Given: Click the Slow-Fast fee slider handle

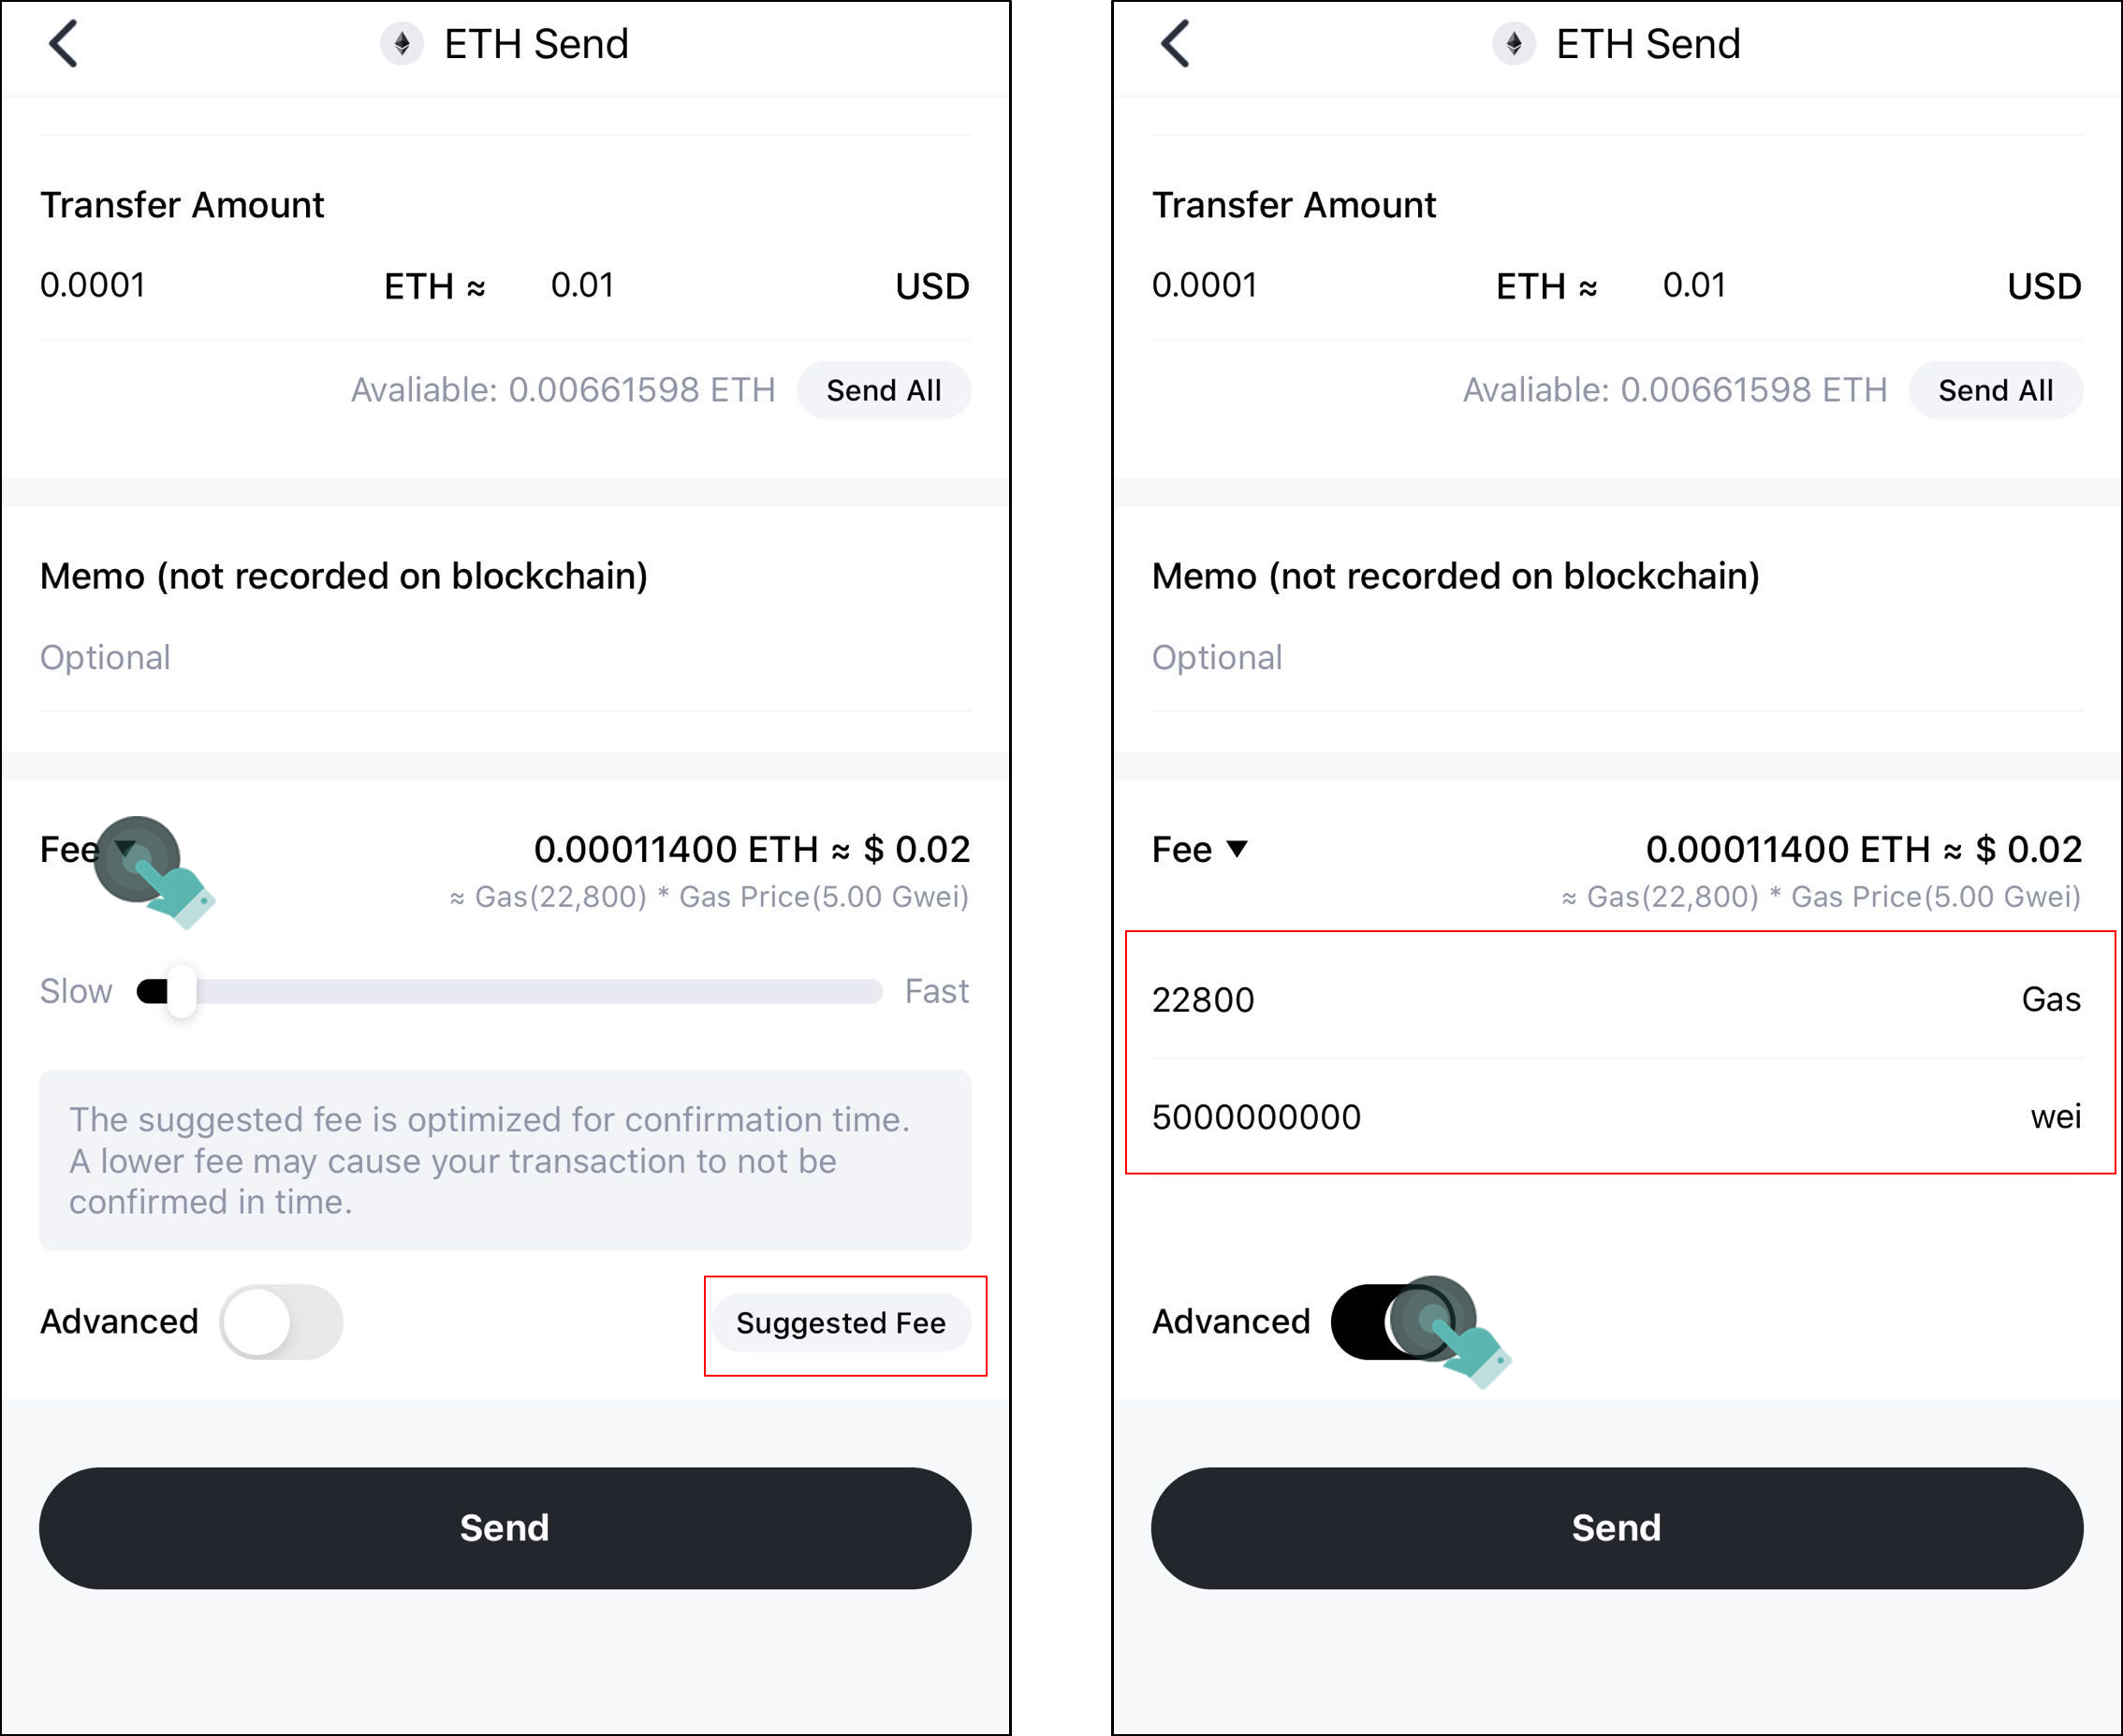Looking at the screenshot, I should click(181, 991).
